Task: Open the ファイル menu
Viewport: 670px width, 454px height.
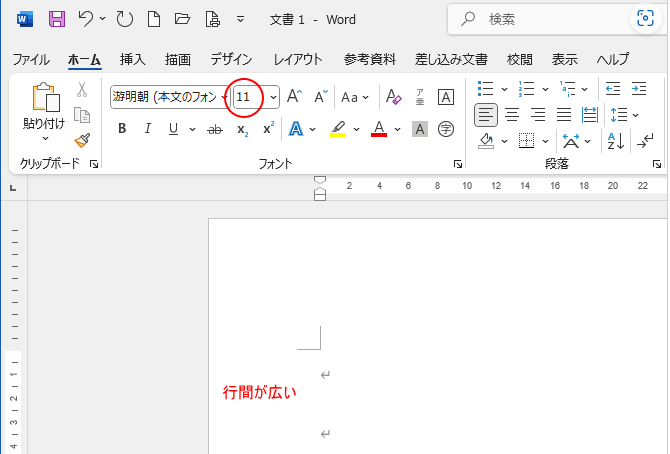Action: click(x=31, y=59)
